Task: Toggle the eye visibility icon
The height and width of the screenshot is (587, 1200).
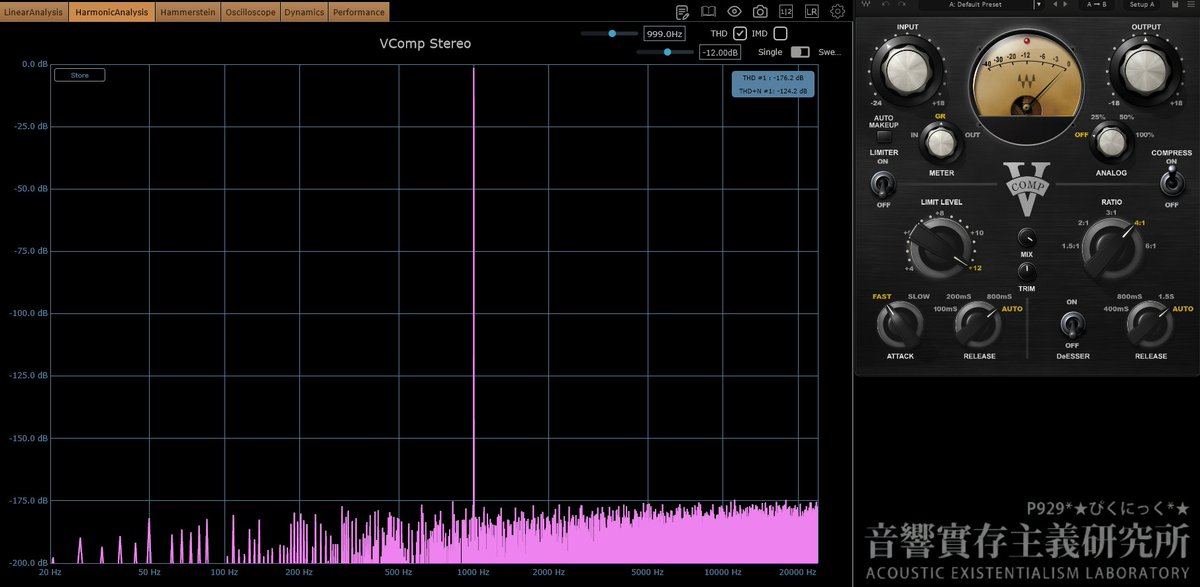Action: pos(735,12)
